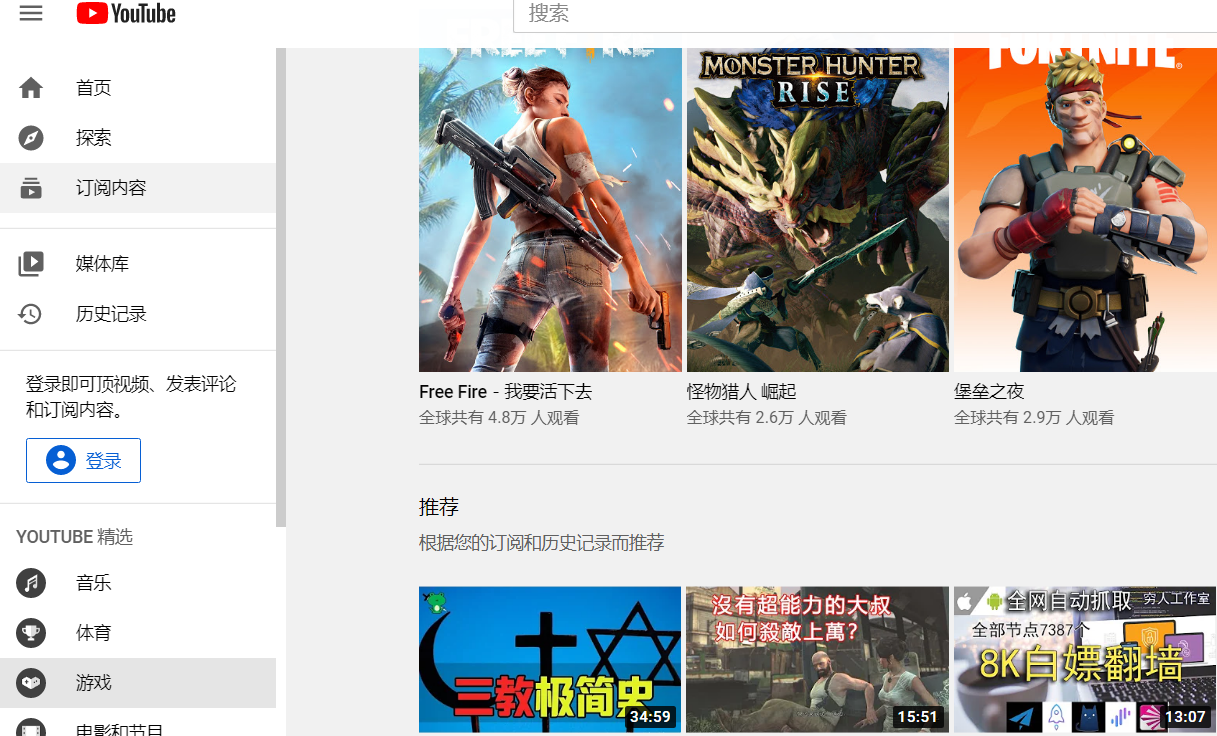This screenshot has height=736, width=1217.
Task: Click the title 怪物猎人 崛起
Action: [x=742, y=392]
